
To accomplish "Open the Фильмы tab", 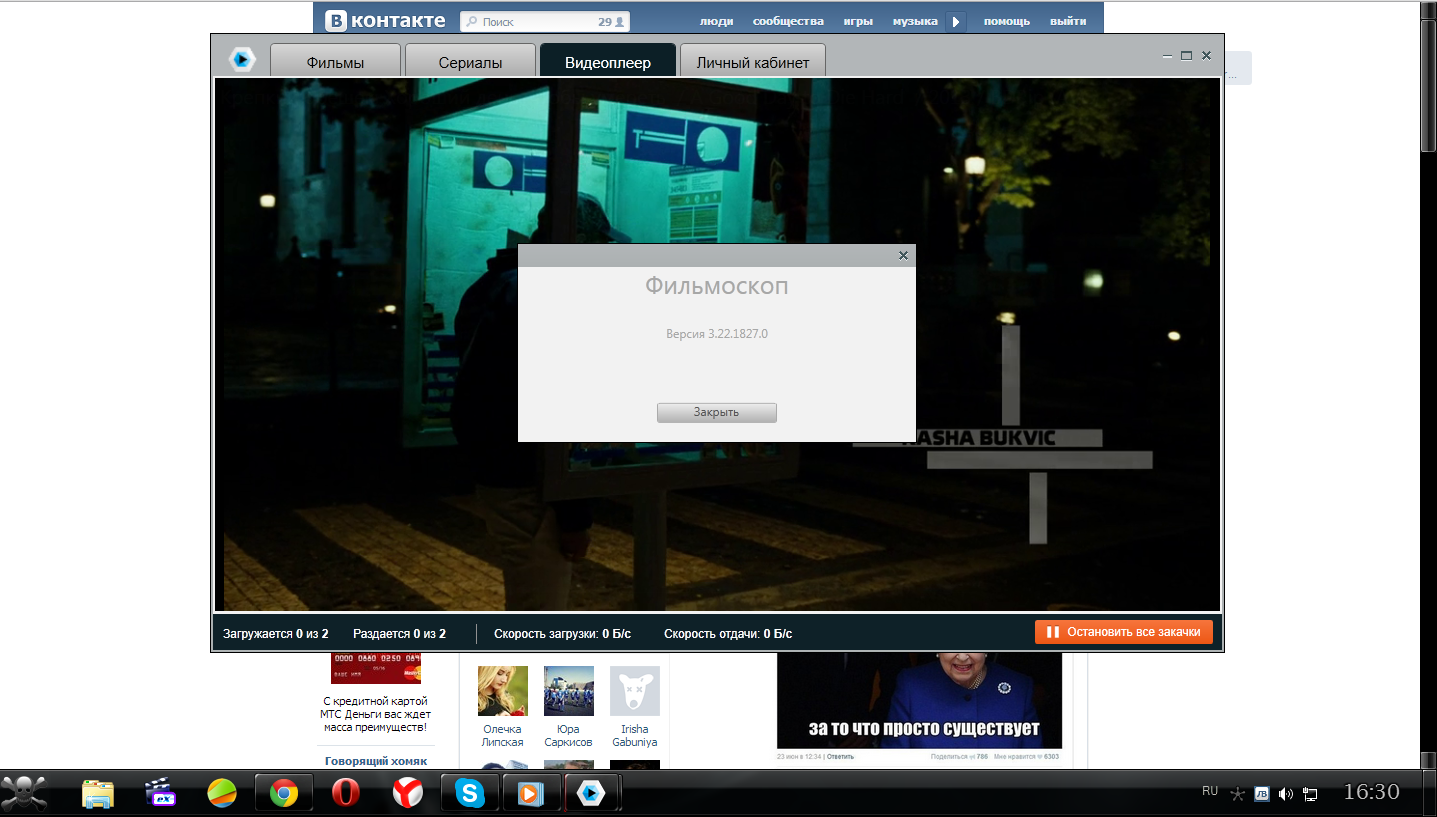I will coord(335,62).
